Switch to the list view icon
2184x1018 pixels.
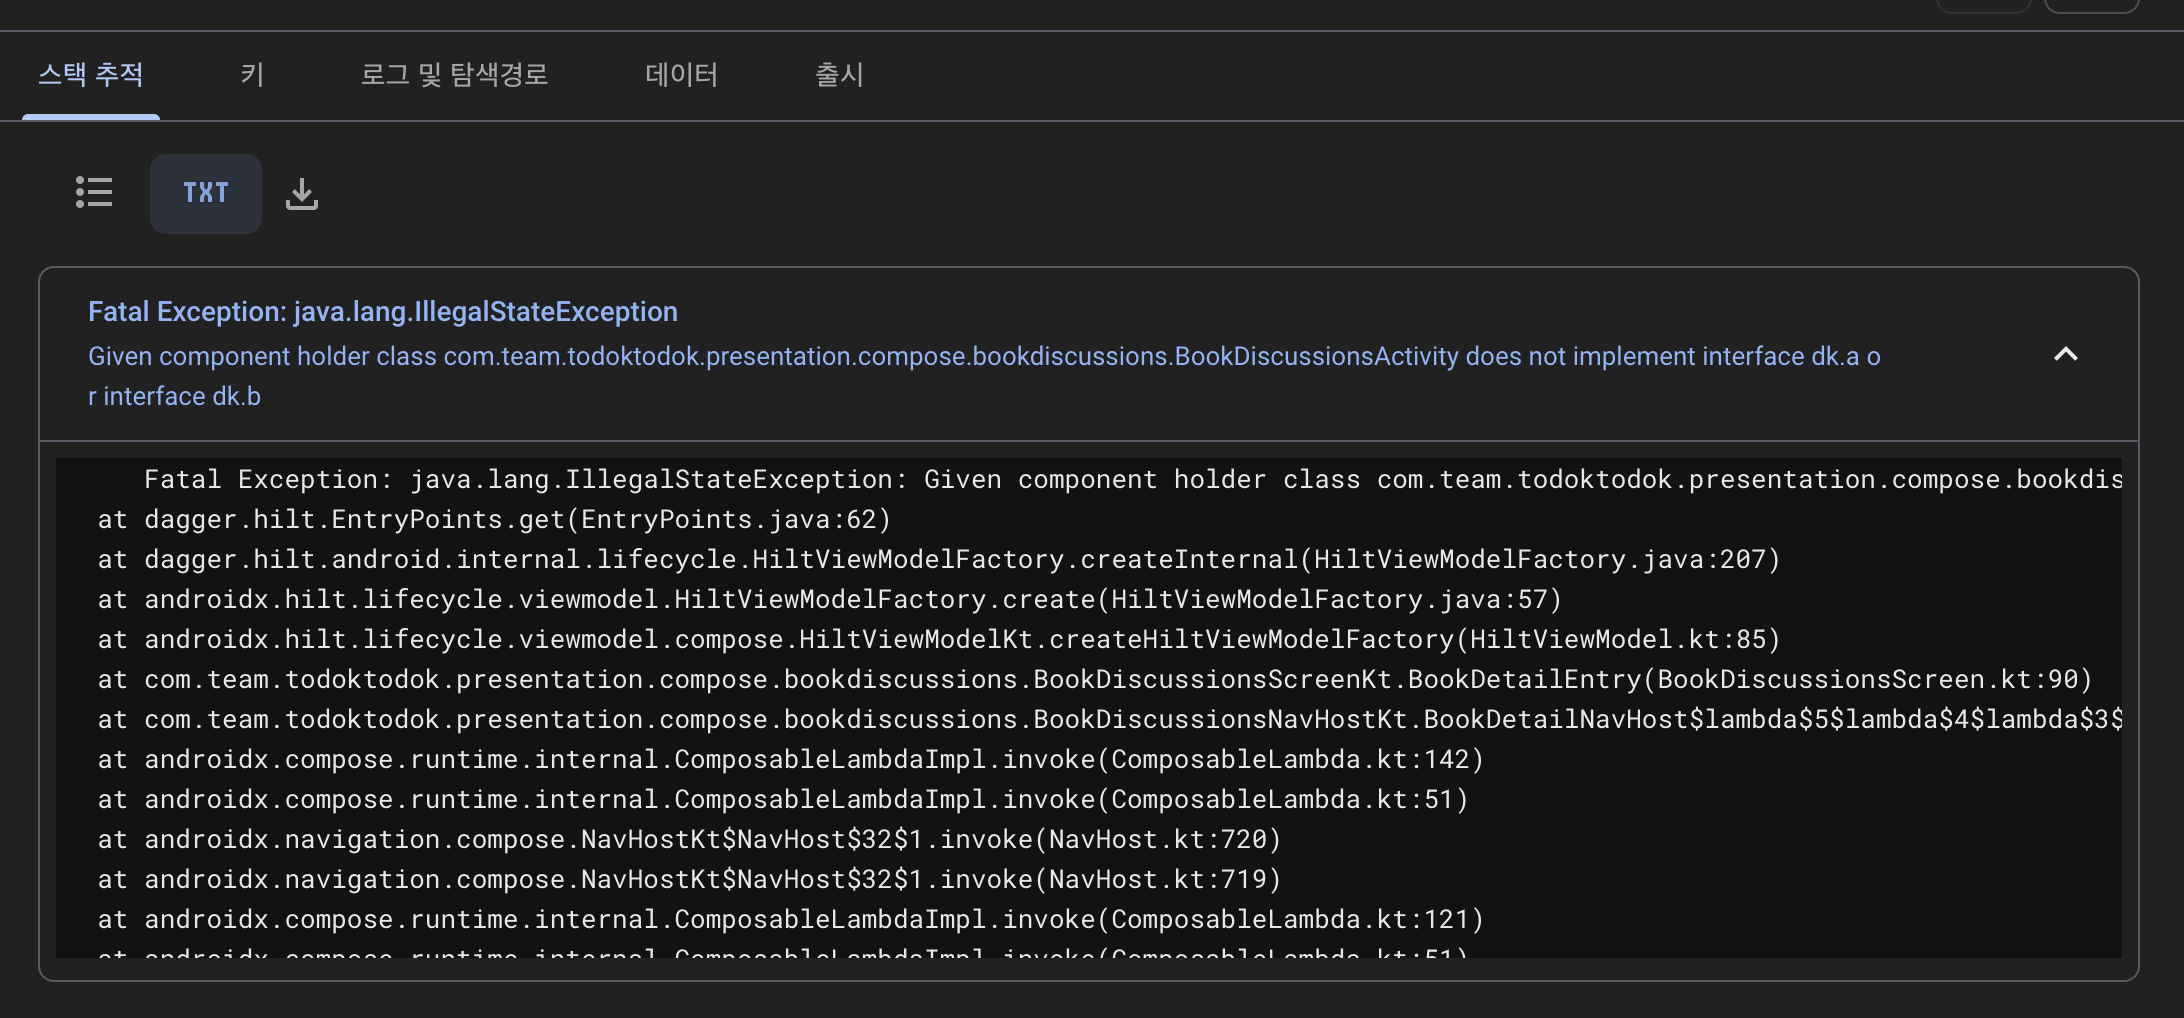pyautogui.click(x=94, y=192)
